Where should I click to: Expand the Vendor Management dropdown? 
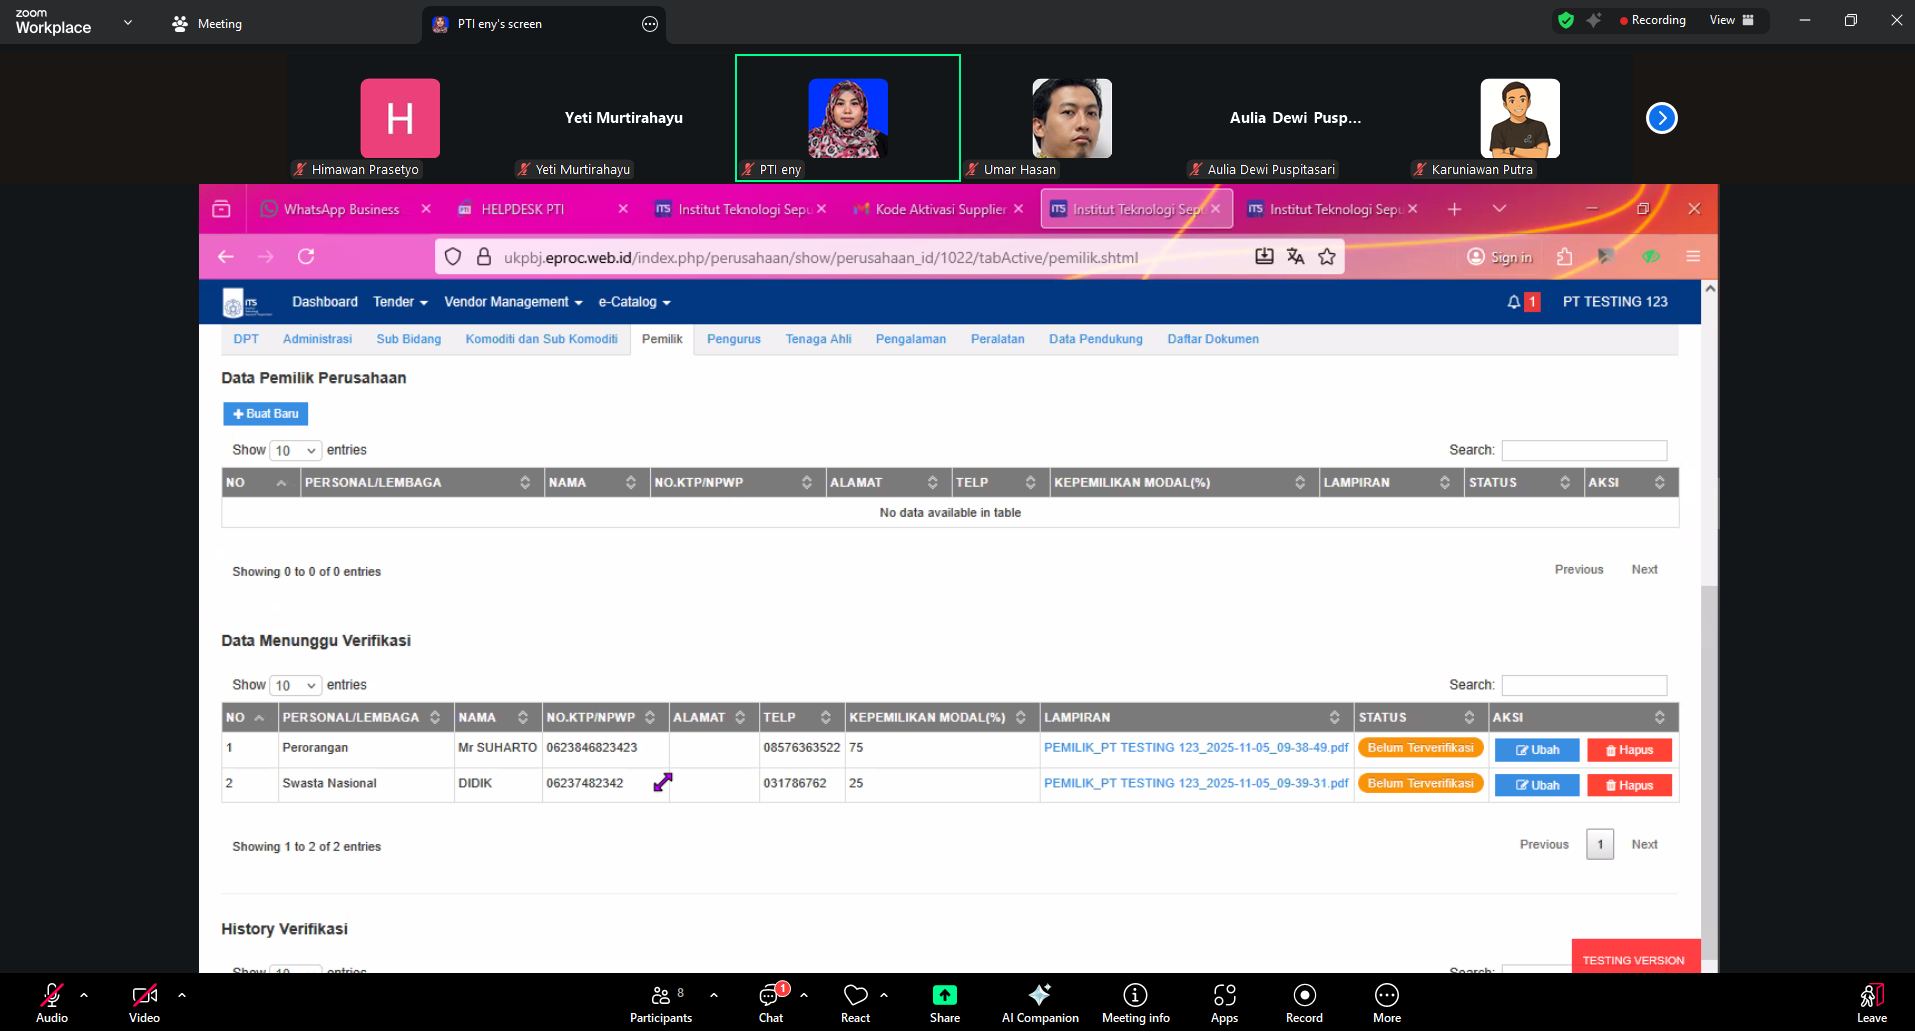513,302
